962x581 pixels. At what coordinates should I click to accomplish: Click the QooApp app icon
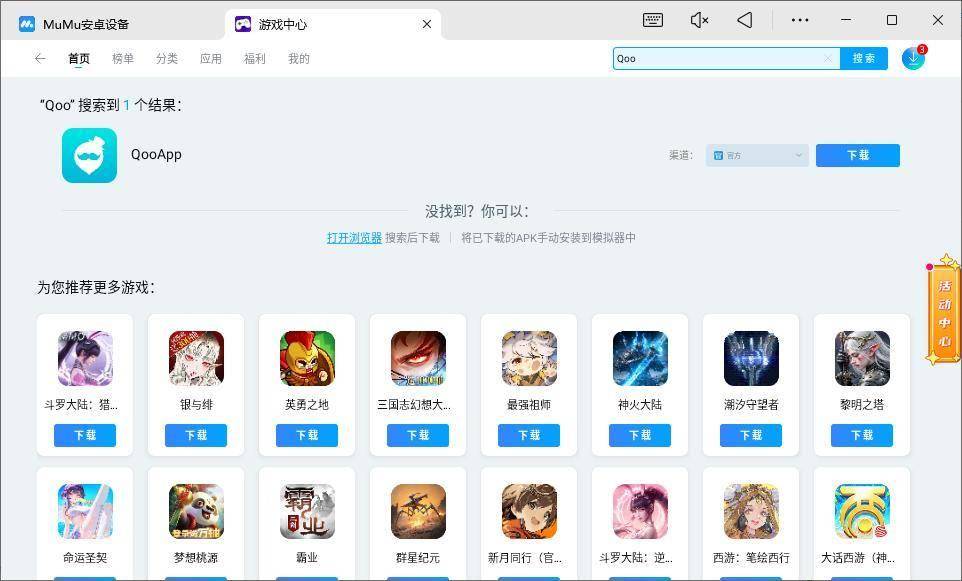coord(89,155)
